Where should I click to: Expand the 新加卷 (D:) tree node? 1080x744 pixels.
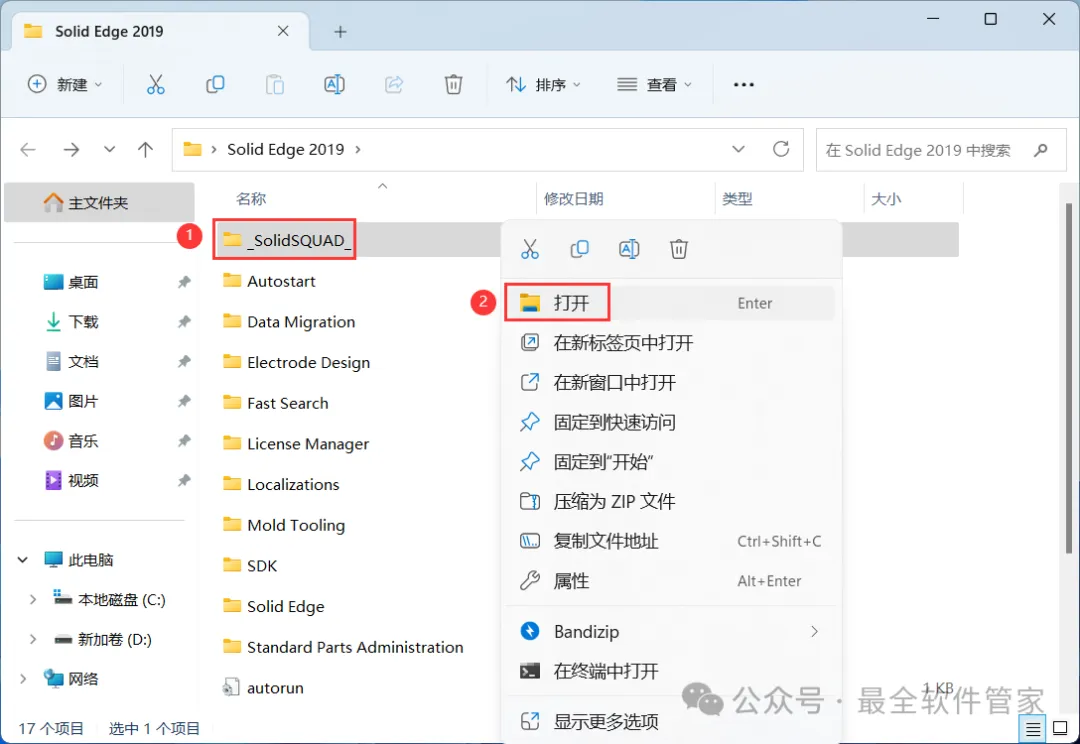pyautogui.click(x=32, y=640)
